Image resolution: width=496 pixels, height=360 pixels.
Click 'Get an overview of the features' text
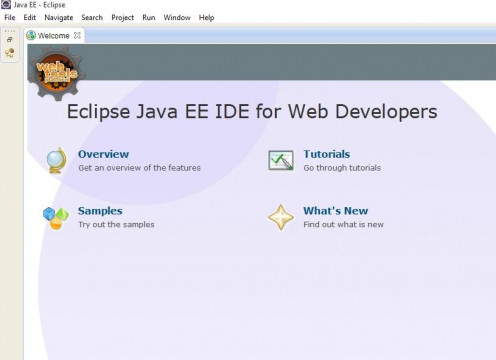click(x=139, y=168)
